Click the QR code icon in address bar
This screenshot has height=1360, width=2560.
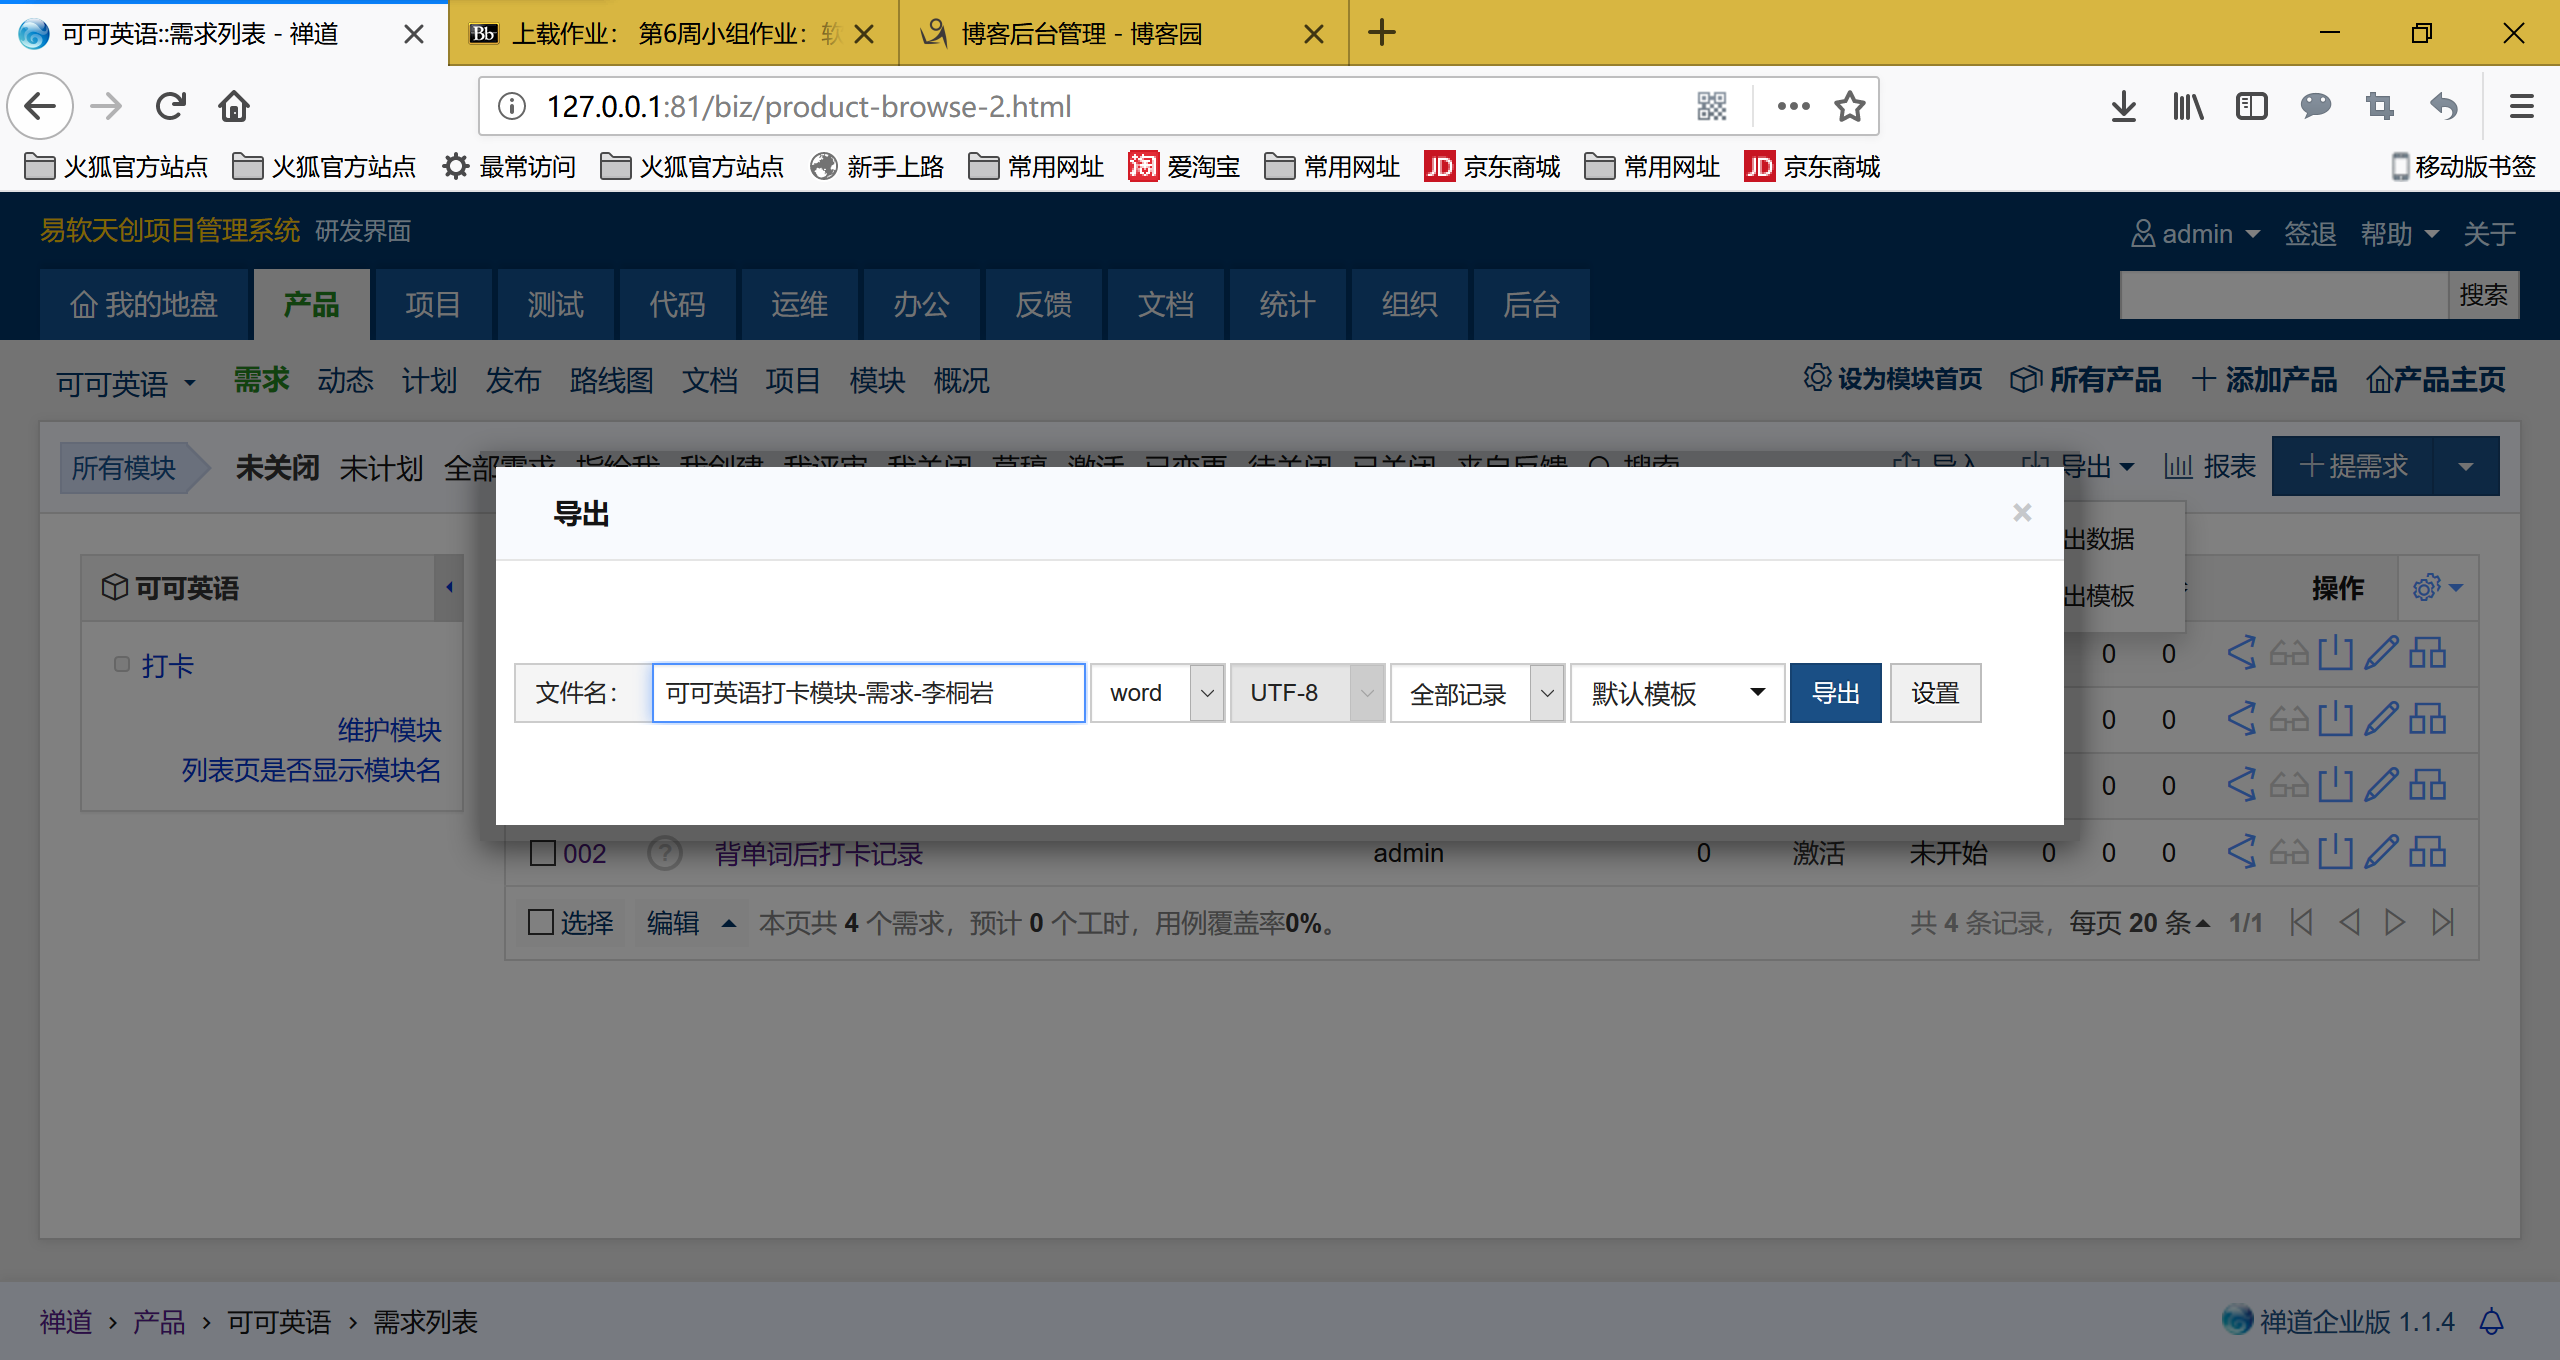click(x=1712, y=106)
